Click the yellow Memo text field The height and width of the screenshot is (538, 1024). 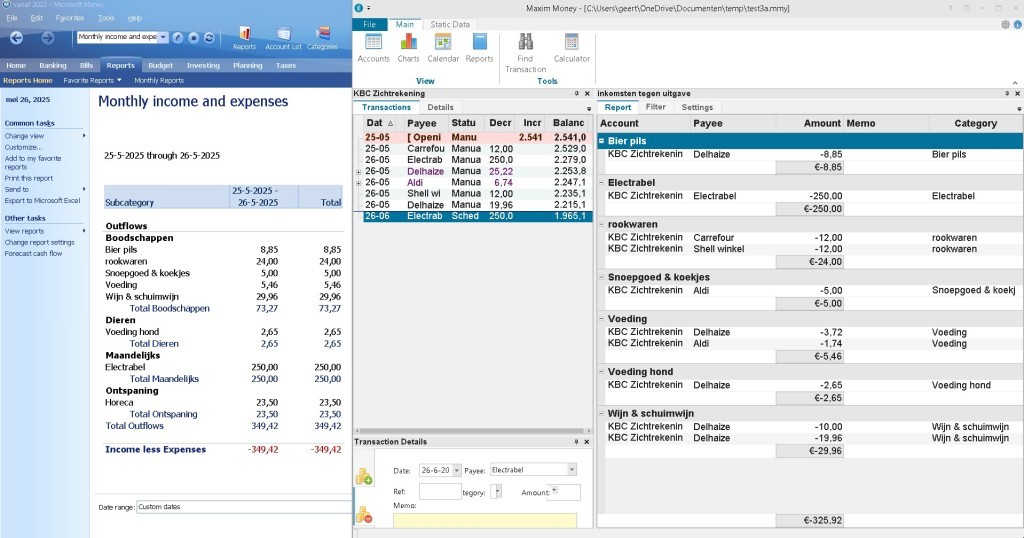(x=485, y=520)
